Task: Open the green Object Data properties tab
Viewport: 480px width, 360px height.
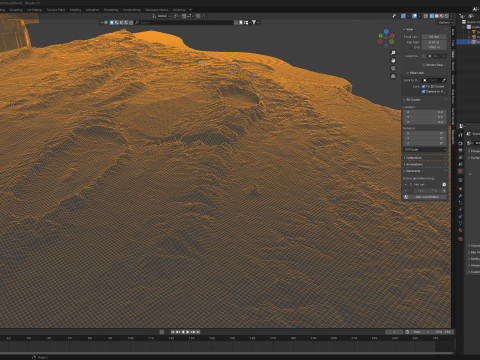Action: pos(460,223)
